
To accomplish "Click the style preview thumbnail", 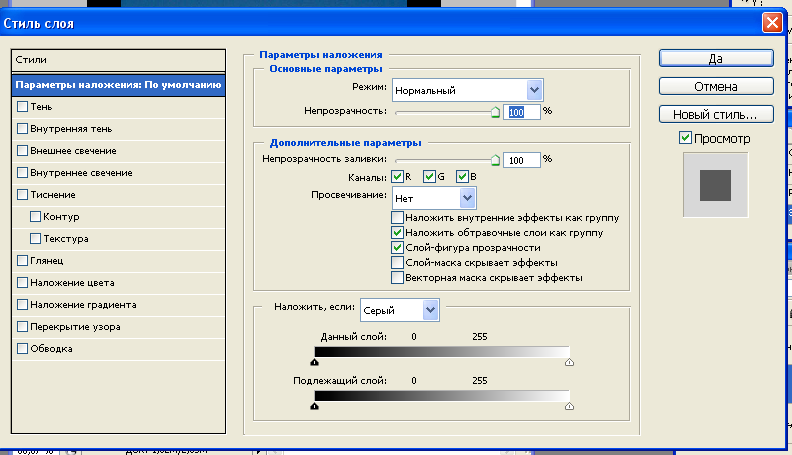I will coord(715,185).
